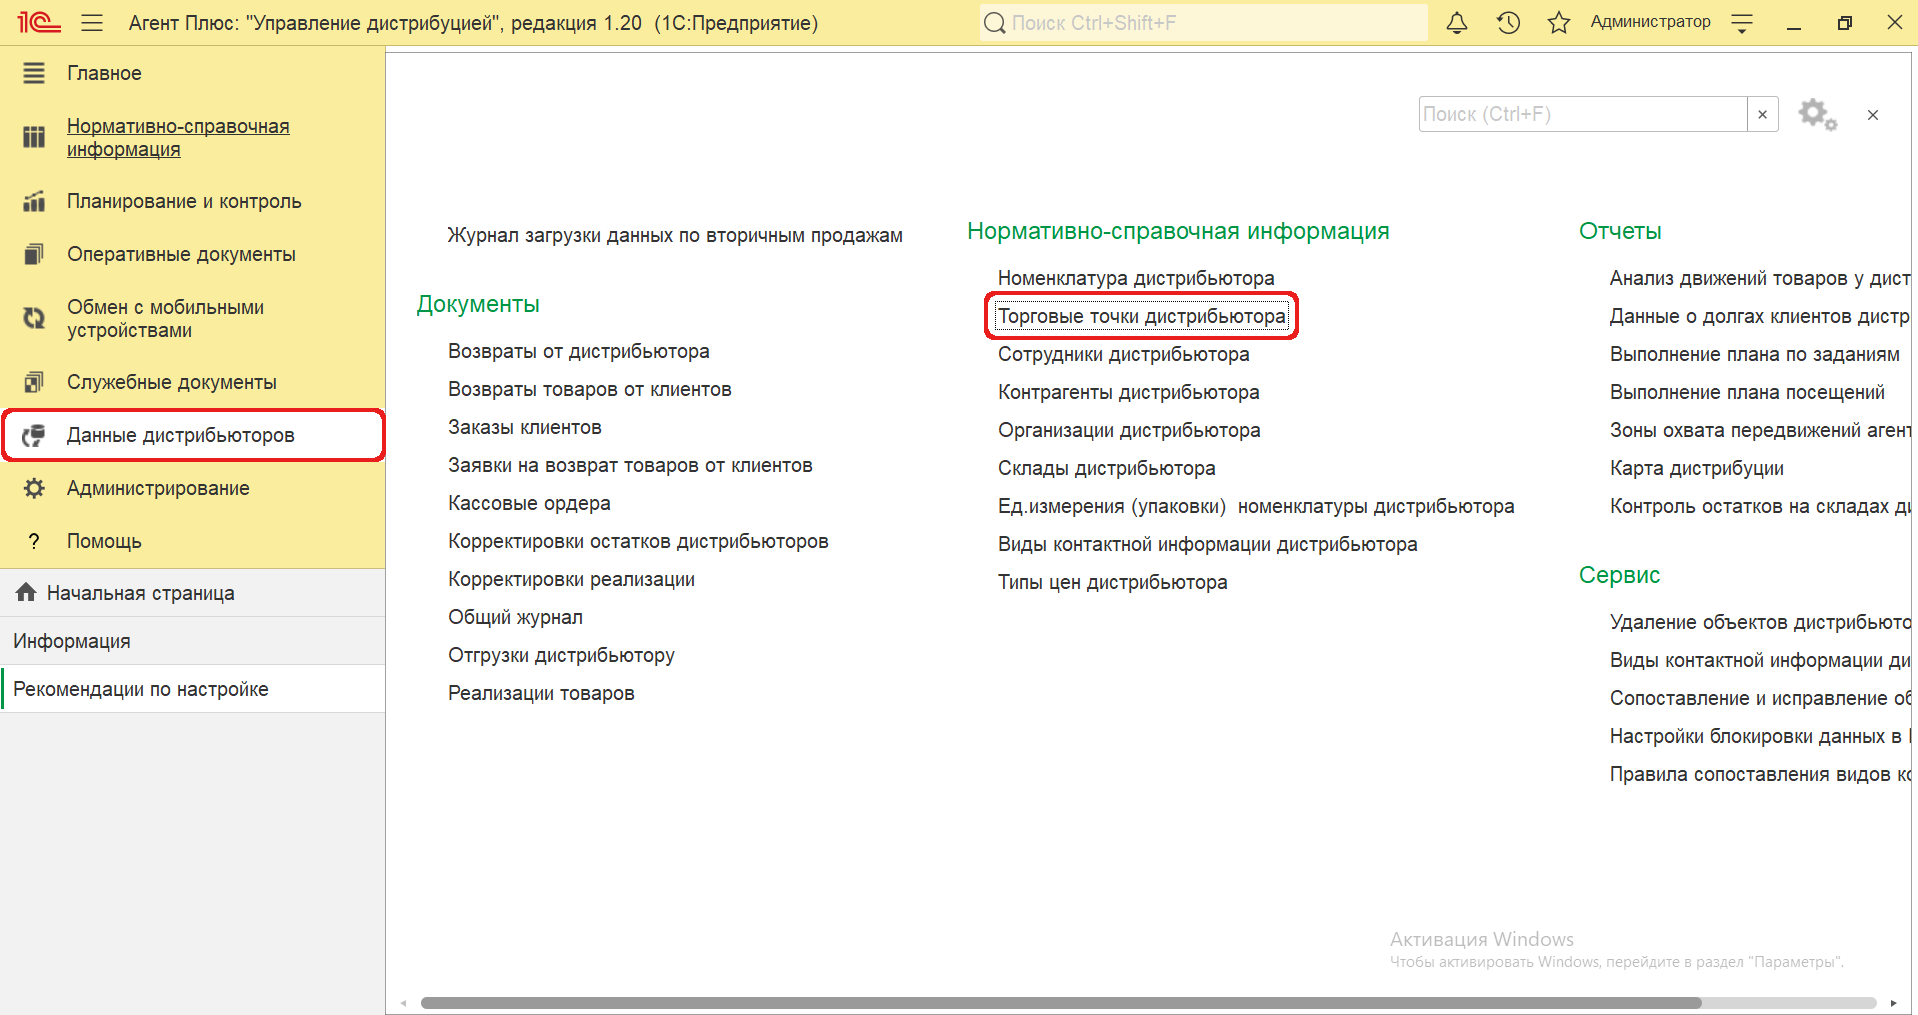Open Торговые точки дистрибьютора

point(1142,316)
